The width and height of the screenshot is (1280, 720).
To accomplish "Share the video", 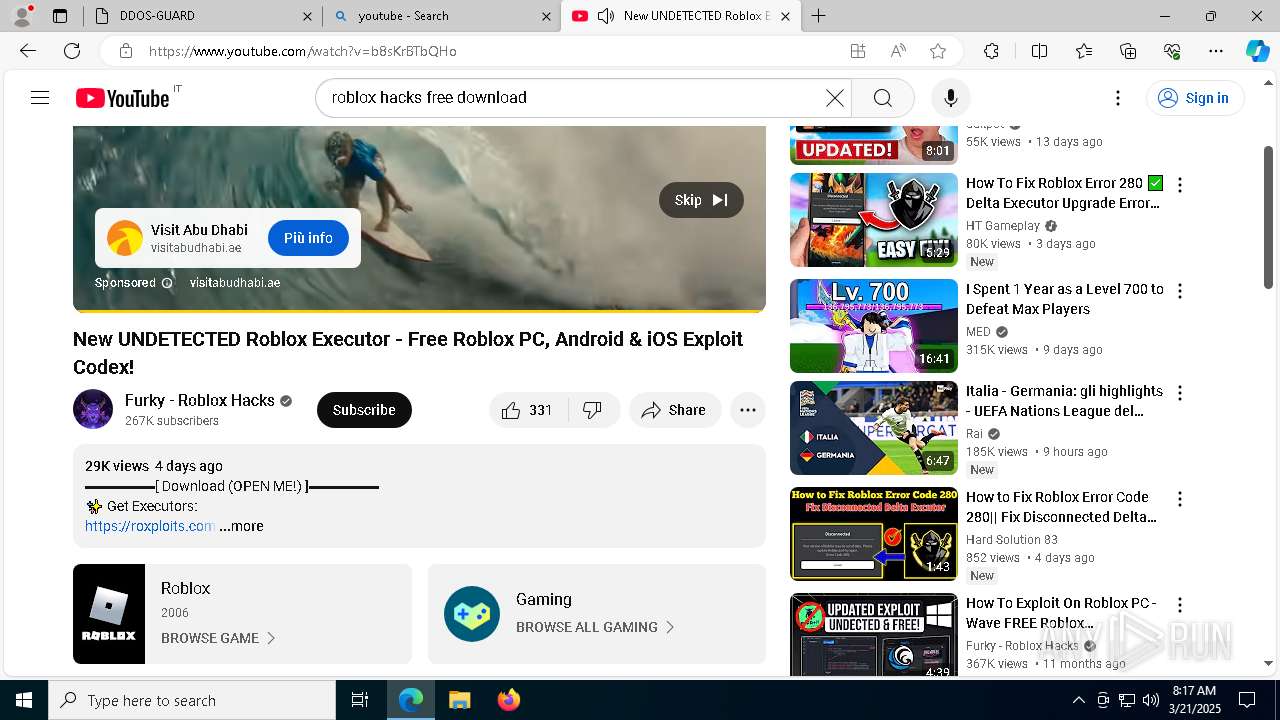I will click(675, 410).
